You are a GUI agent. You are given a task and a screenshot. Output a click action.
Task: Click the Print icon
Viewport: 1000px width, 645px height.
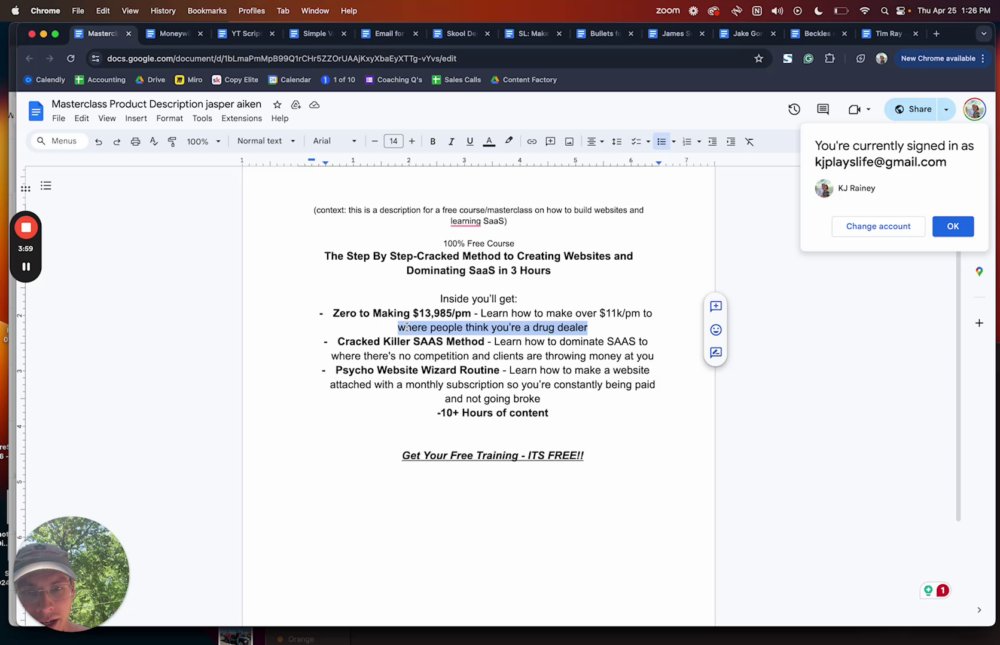click(x=135, y=142)
